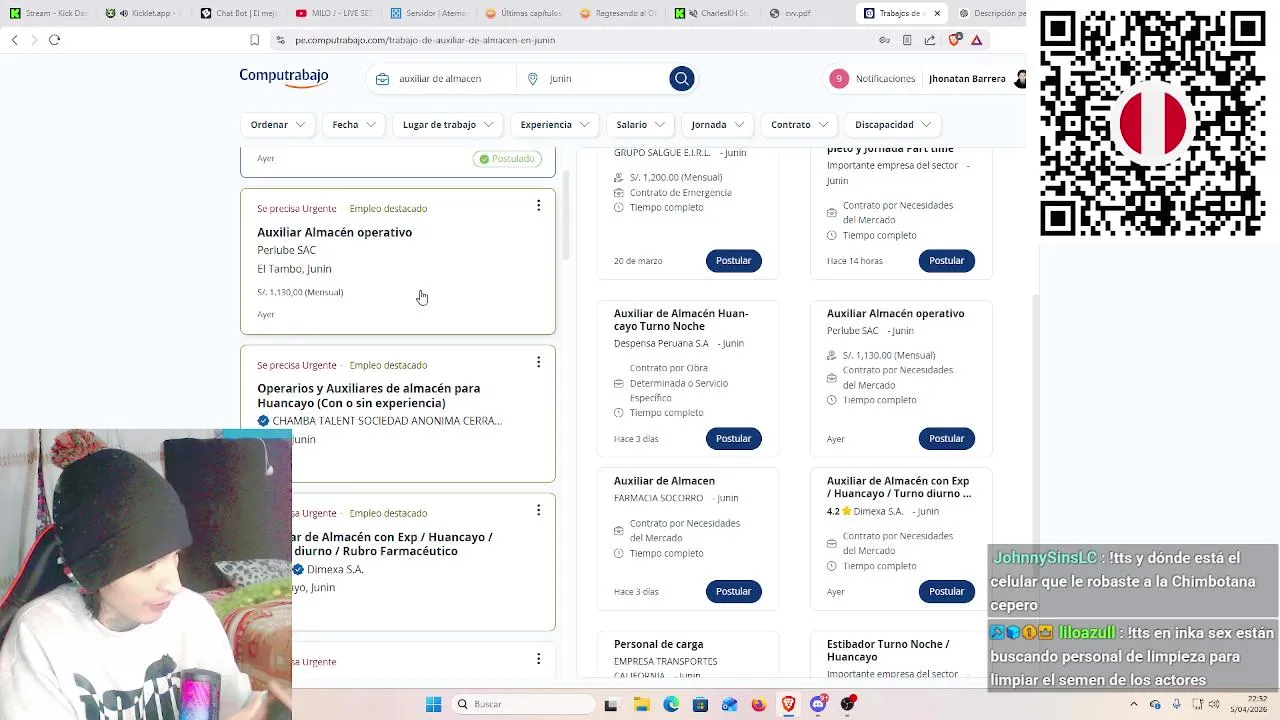Close the Trabajos de tab
Image resolution: width=1280 pixels, height=720 pixels.
[937, 13]
